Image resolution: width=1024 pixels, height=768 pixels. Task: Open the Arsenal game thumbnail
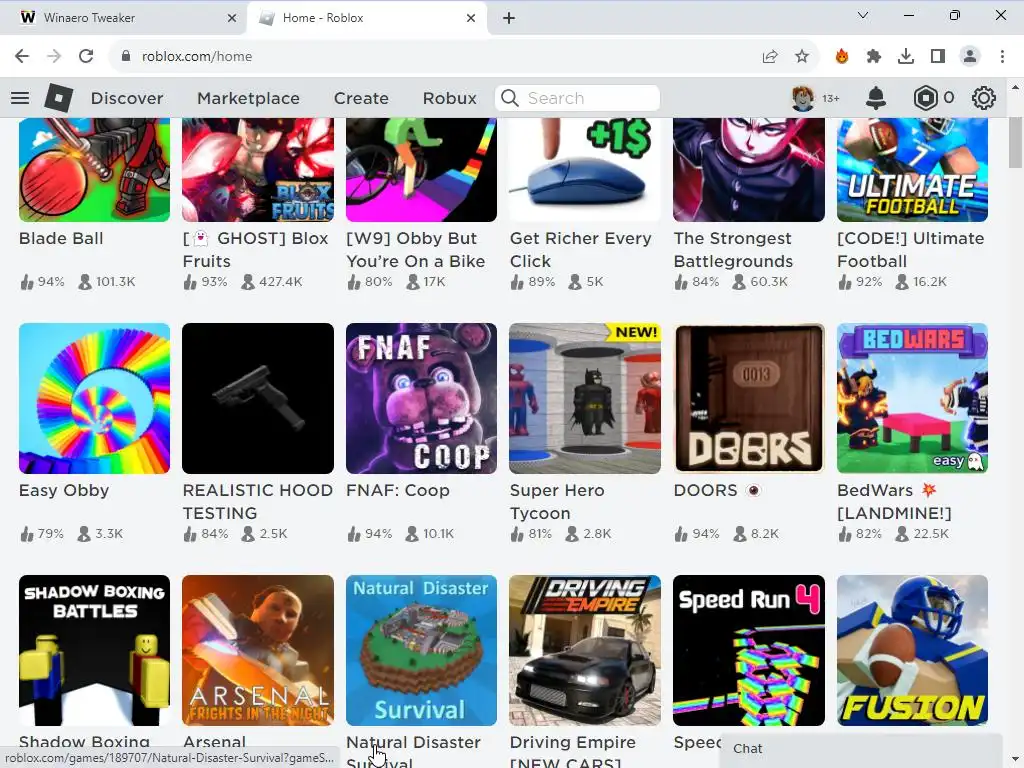[258, 650]
